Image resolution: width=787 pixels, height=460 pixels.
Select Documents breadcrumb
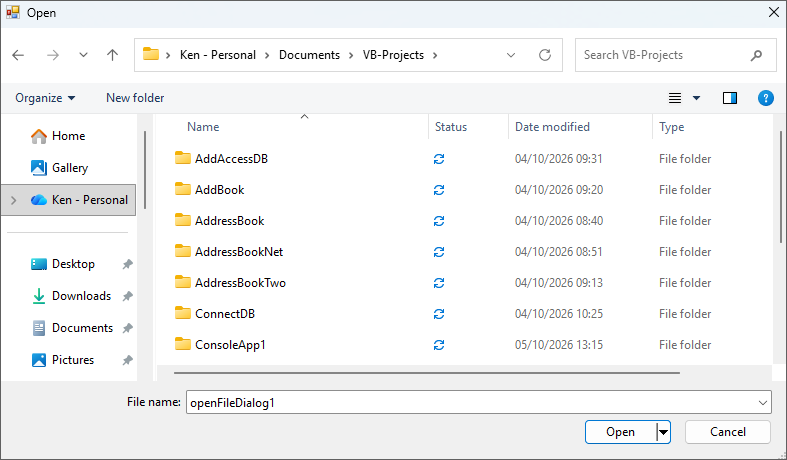[x=309, y=55]
